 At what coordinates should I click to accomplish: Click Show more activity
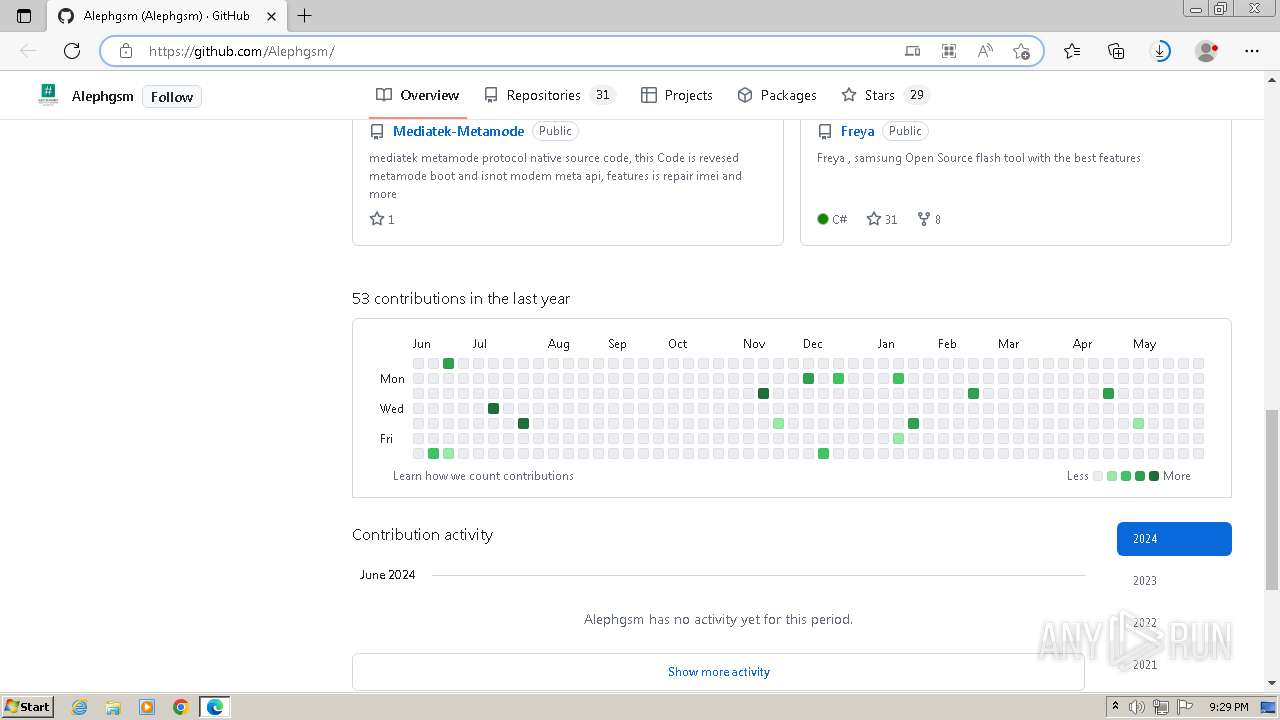718,672
